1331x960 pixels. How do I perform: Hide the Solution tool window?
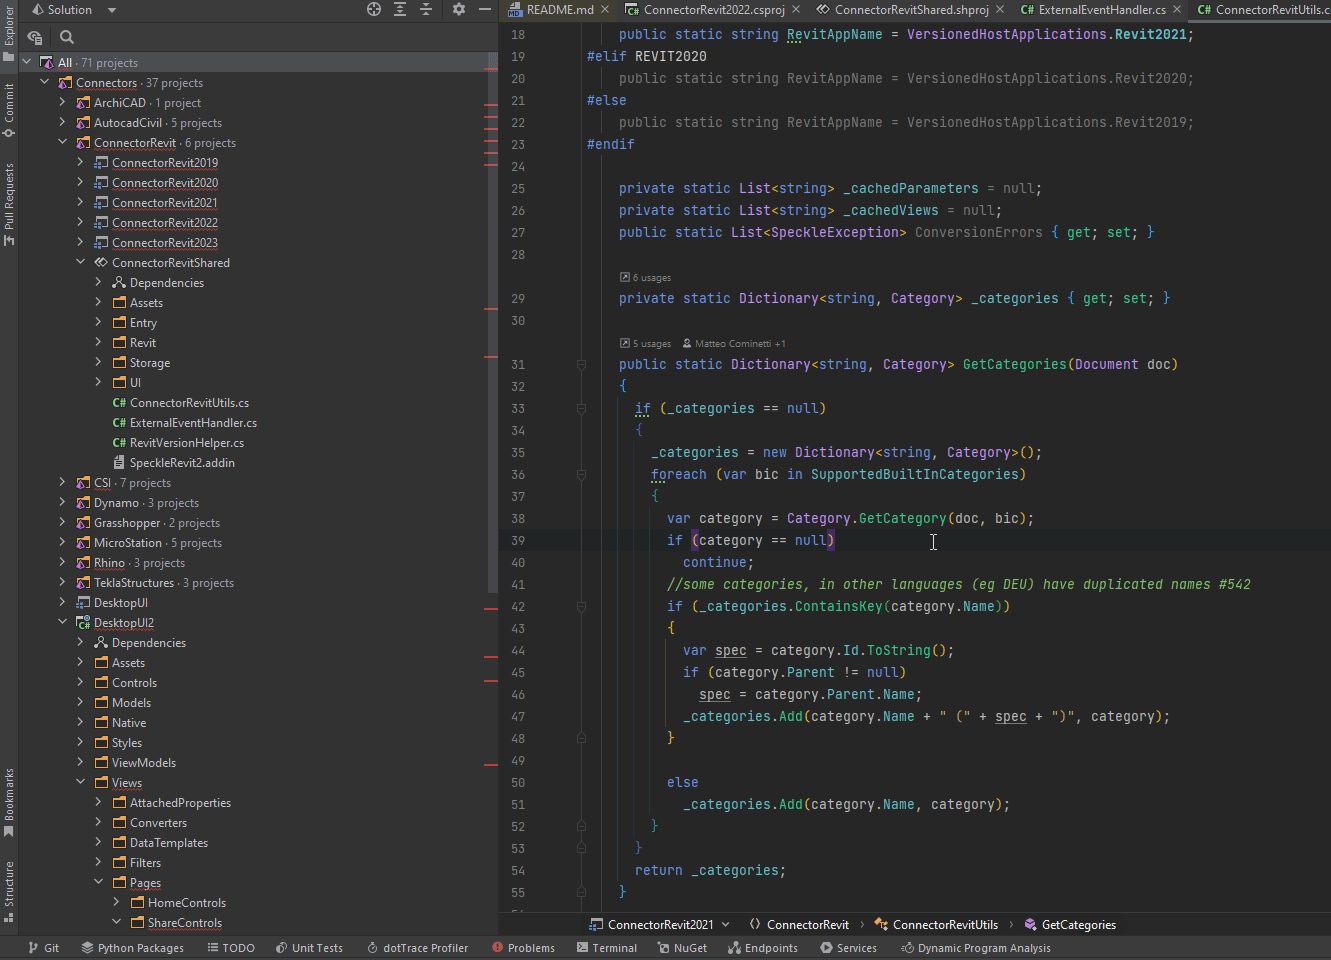click(x=485, y=9)
